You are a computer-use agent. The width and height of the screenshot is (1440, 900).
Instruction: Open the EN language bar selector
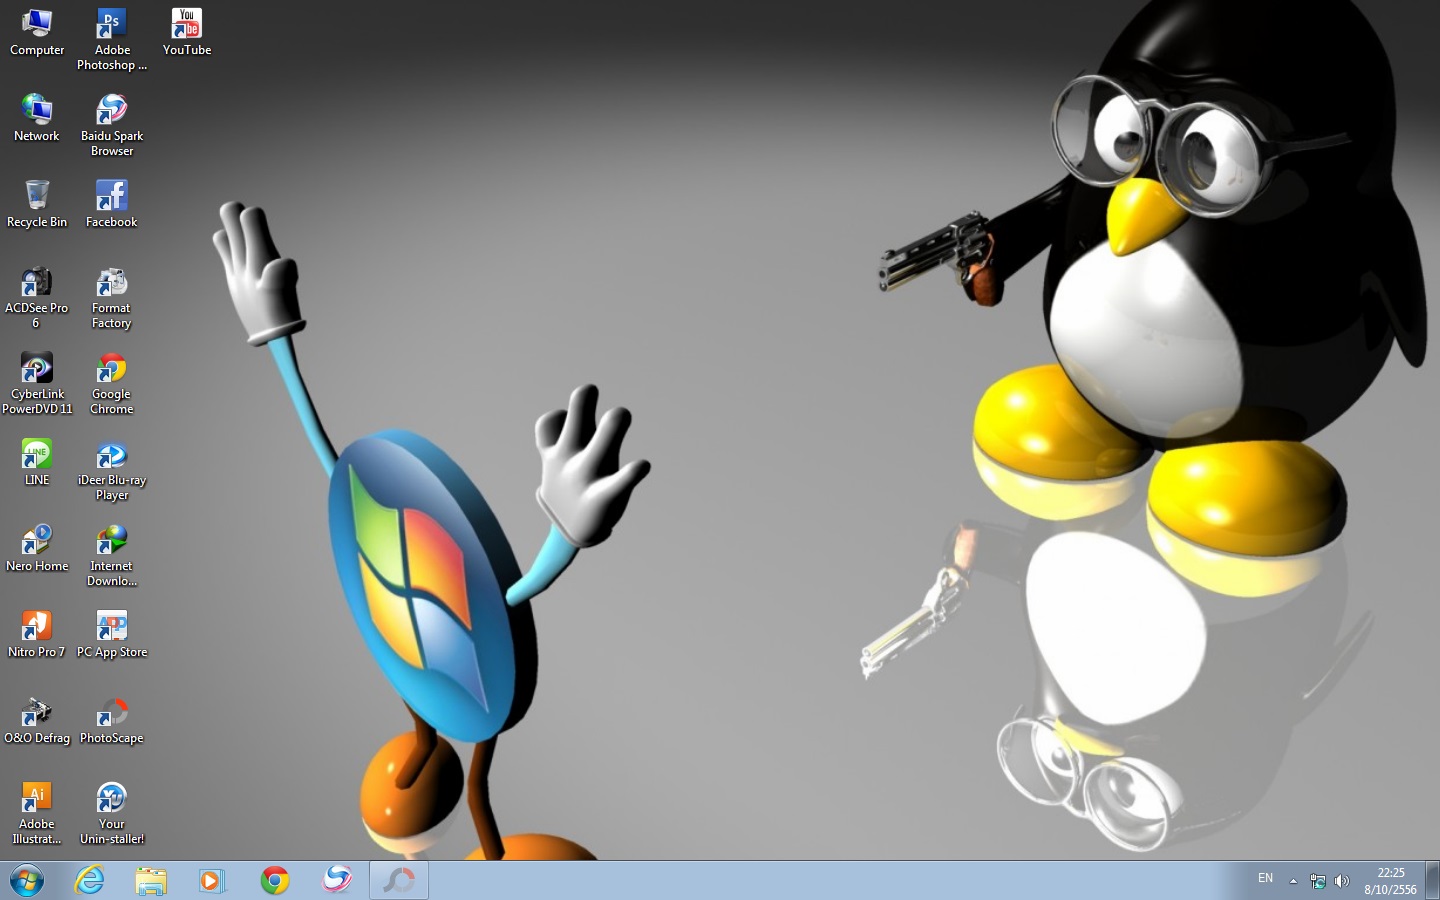click(x=1265, y=879)
